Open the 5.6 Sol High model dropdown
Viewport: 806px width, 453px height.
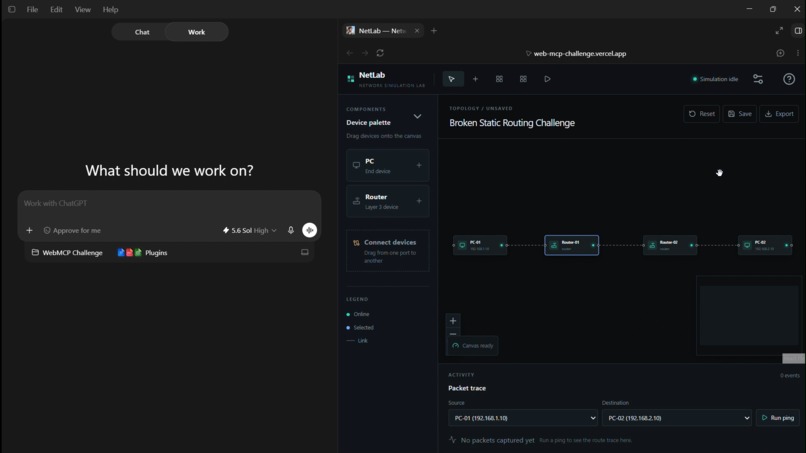pos(249,230)
